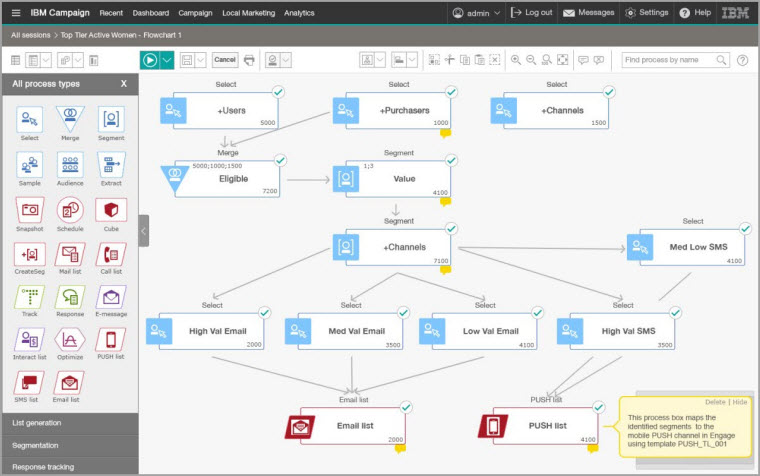Open the Analytics menu

pos(299,13)
